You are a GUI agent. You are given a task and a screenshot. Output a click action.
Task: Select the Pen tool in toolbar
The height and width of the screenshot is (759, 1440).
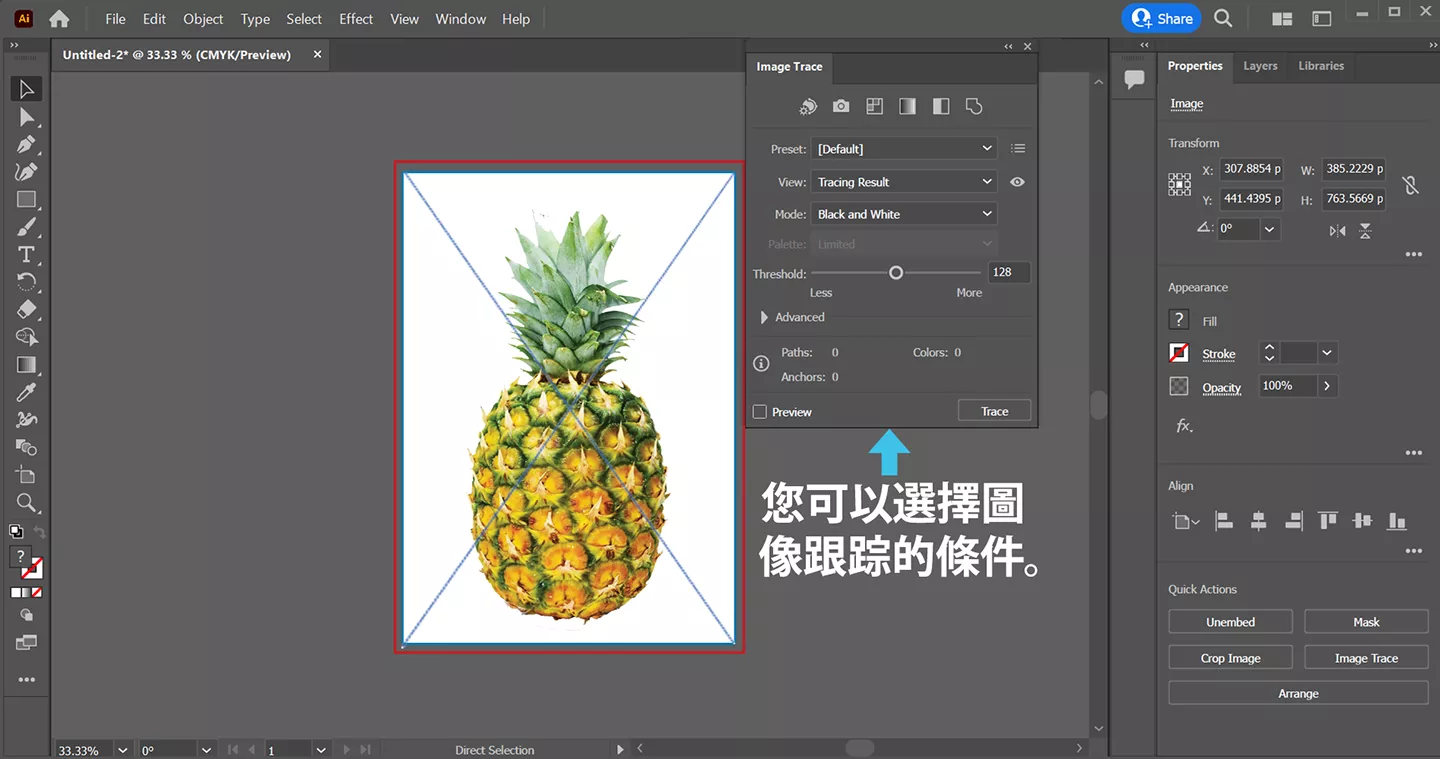point(26,144)
